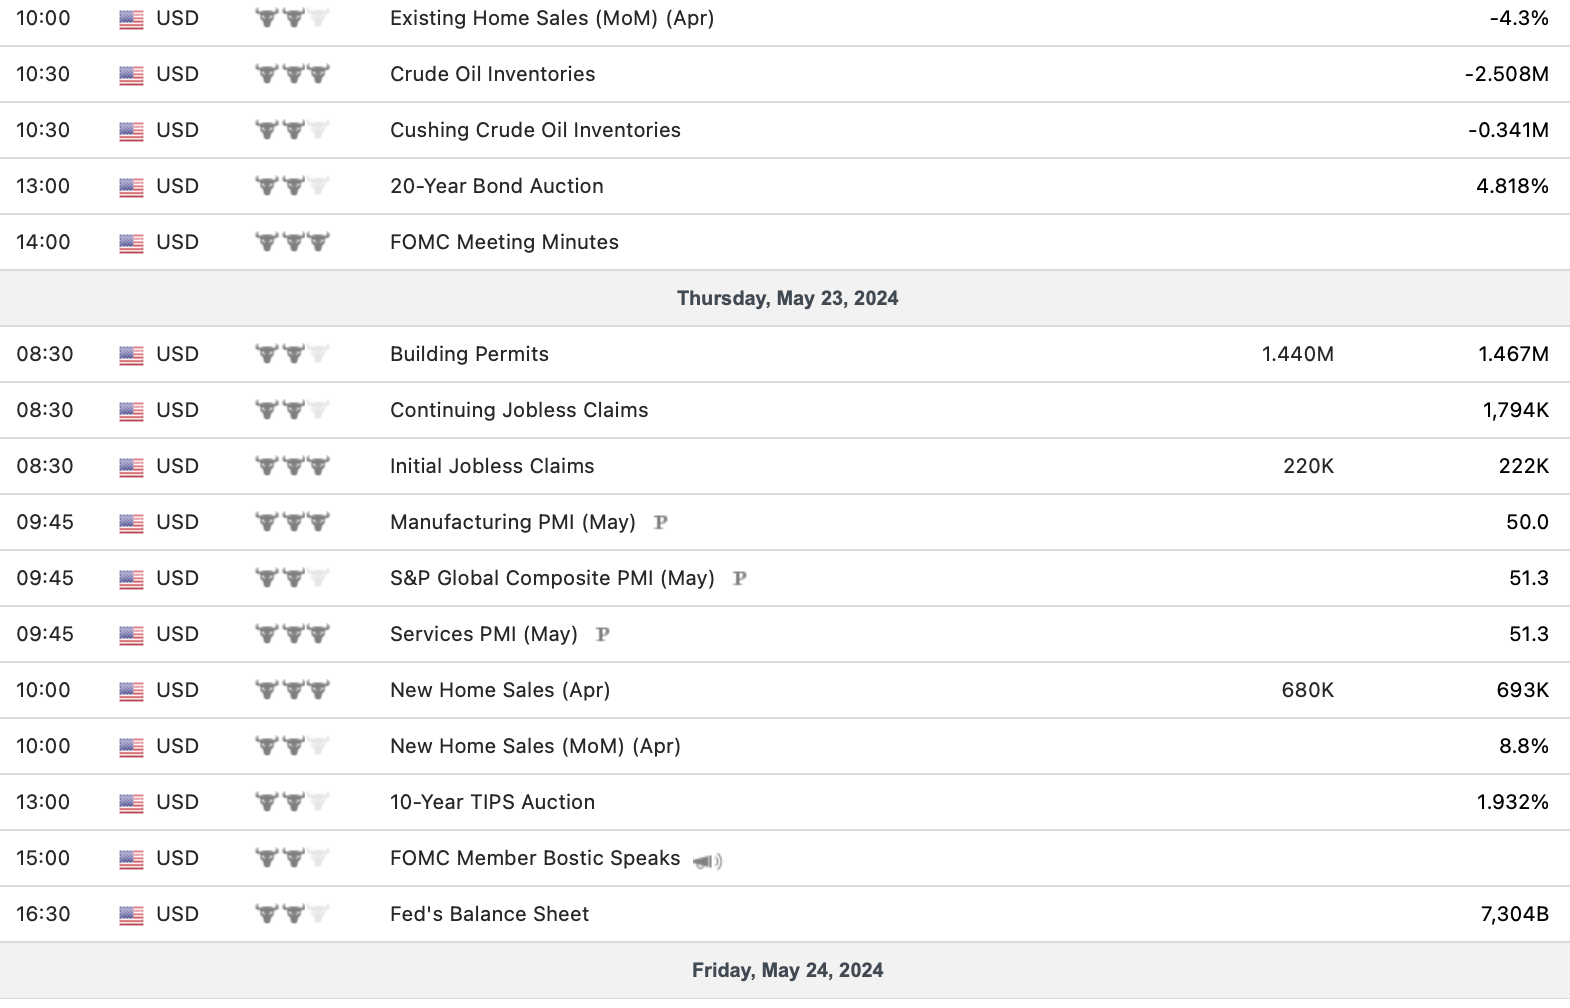
Task: Click the US flag in the FOMC Meeting Minutes row
Action: click(131, 243)
